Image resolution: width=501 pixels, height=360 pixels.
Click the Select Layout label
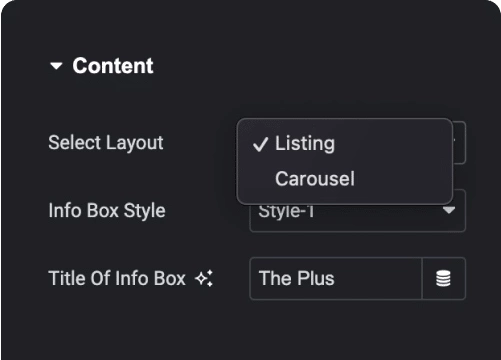point(106,143)
